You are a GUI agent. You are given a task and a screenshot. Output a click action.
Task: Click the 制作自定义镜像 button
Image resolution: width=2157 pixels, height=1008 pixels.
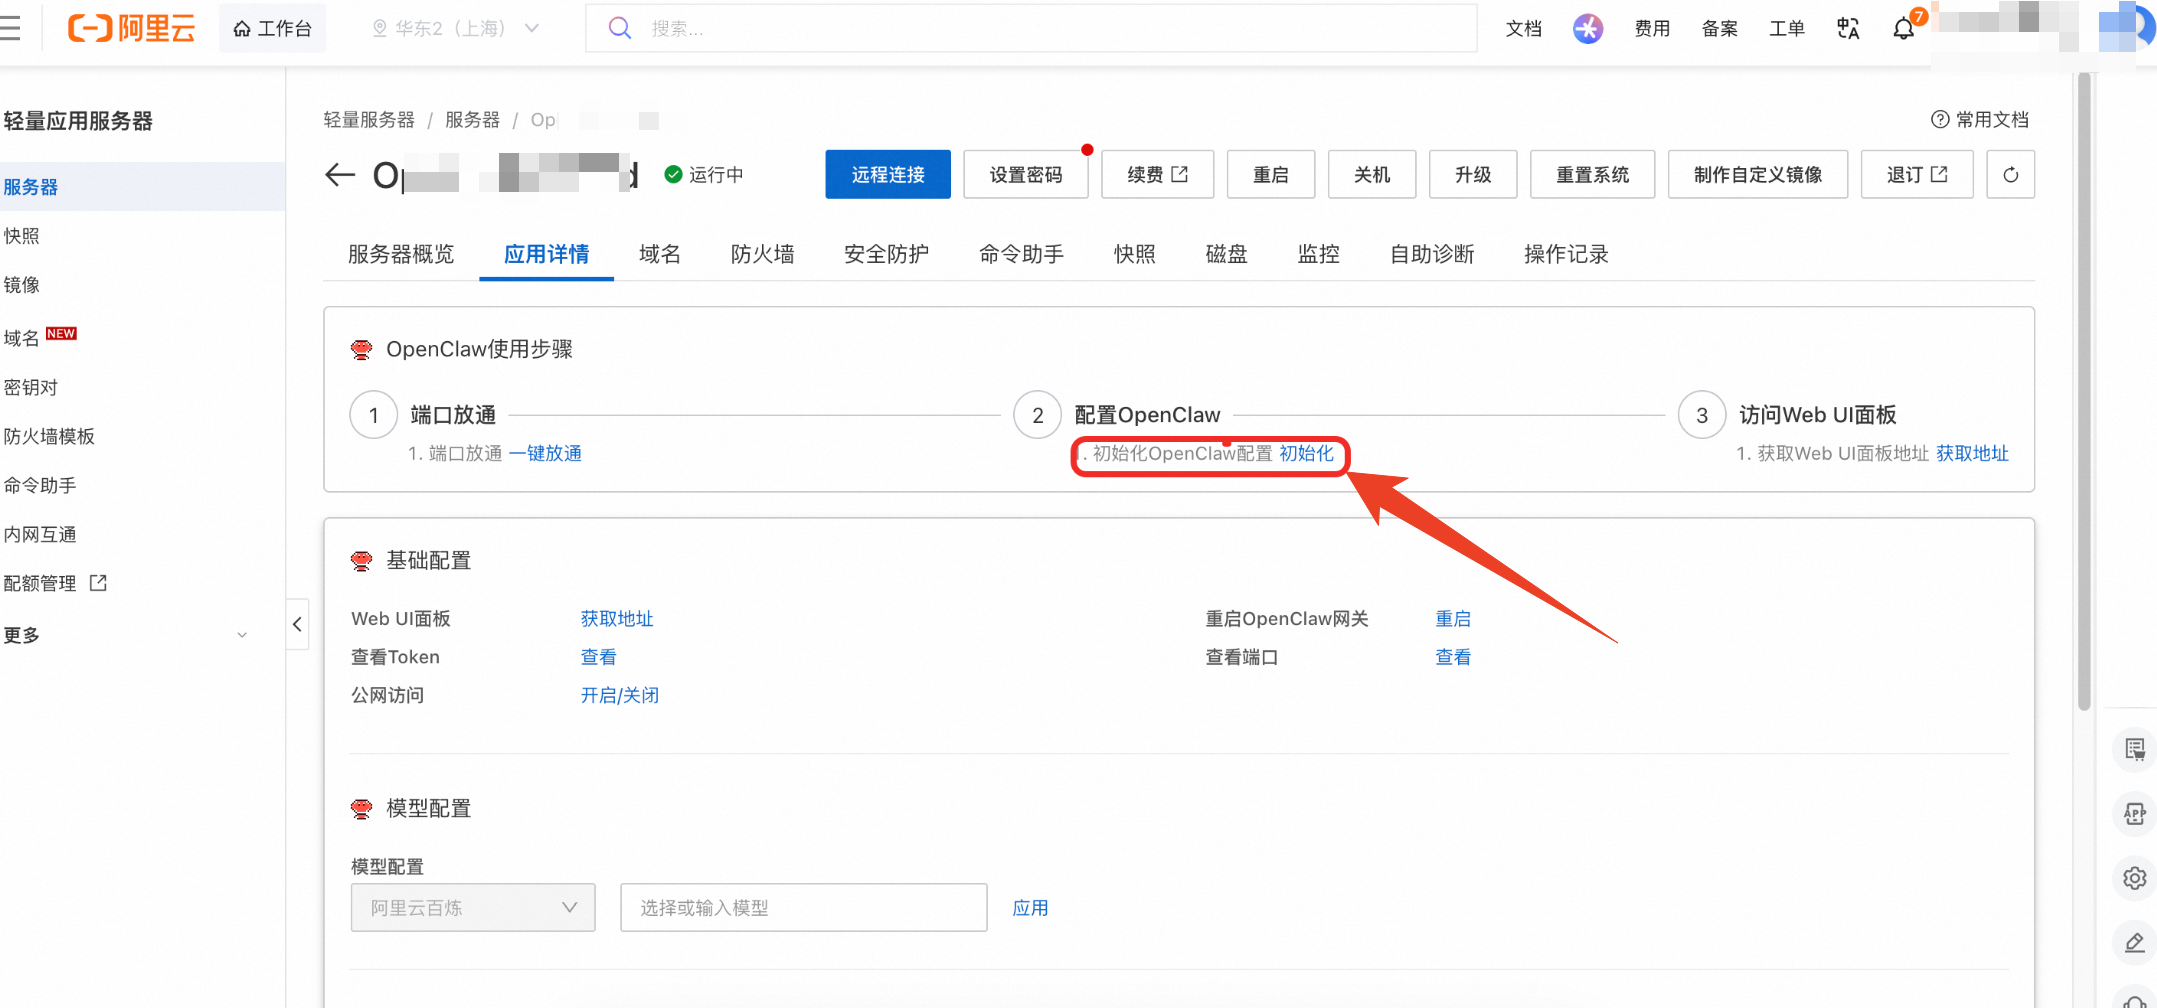coord(1758,175)
